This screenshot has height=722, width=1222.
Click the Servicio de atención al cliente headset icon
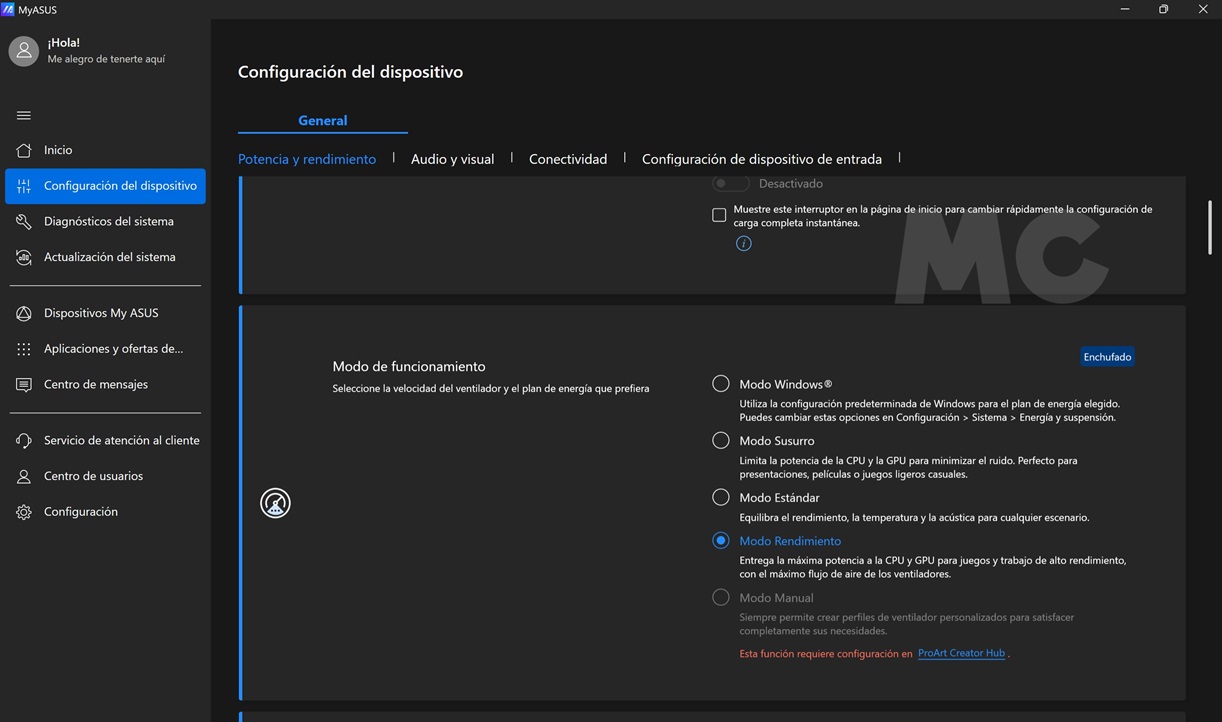24,441
